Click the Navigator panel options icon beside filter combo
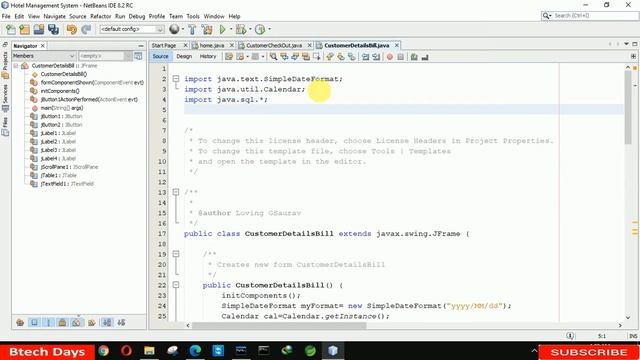The width and height of the screenshot is (640, 360). click(138, 56)
